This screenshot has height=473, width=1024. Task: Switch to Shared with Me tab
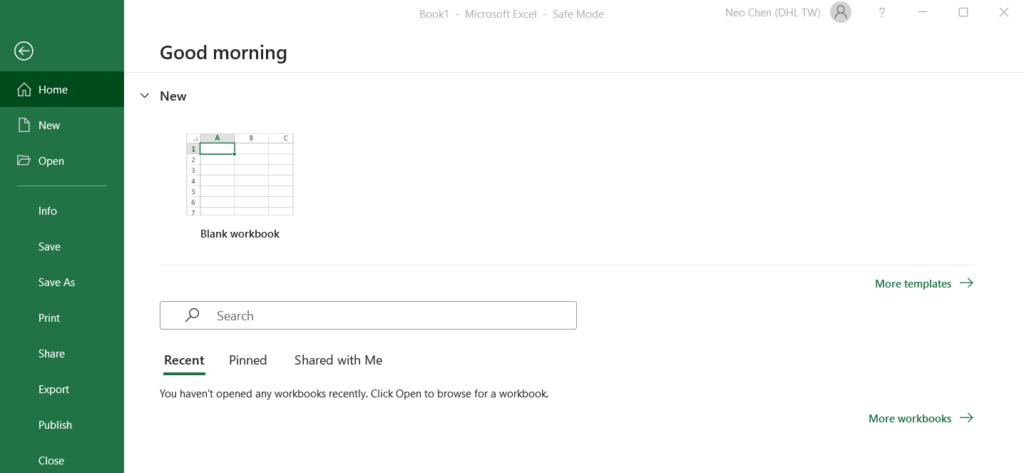point(338,360)
